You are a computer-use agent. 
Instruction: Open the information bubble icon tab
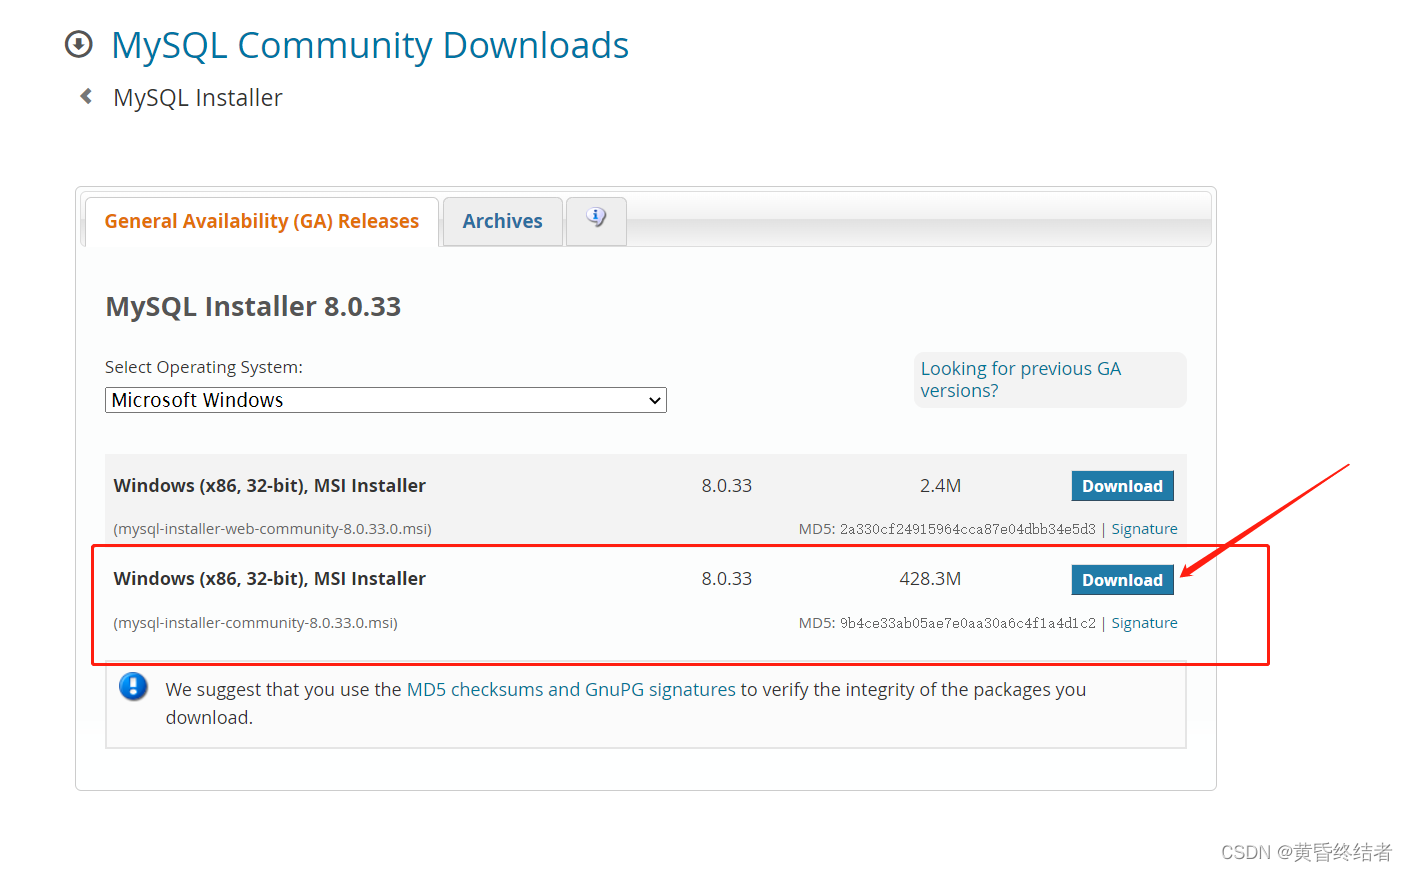click(596, 218)
